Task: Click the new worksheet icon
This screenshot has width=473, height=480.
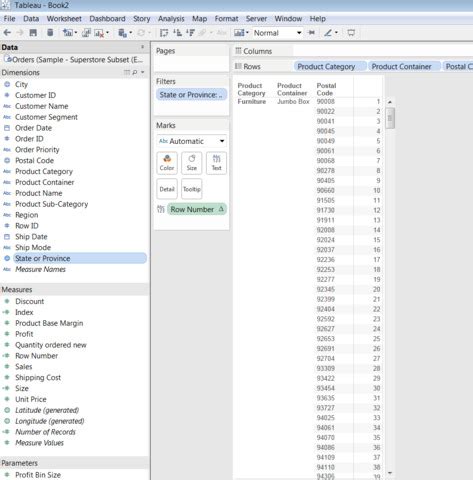Action: point(68,33)
